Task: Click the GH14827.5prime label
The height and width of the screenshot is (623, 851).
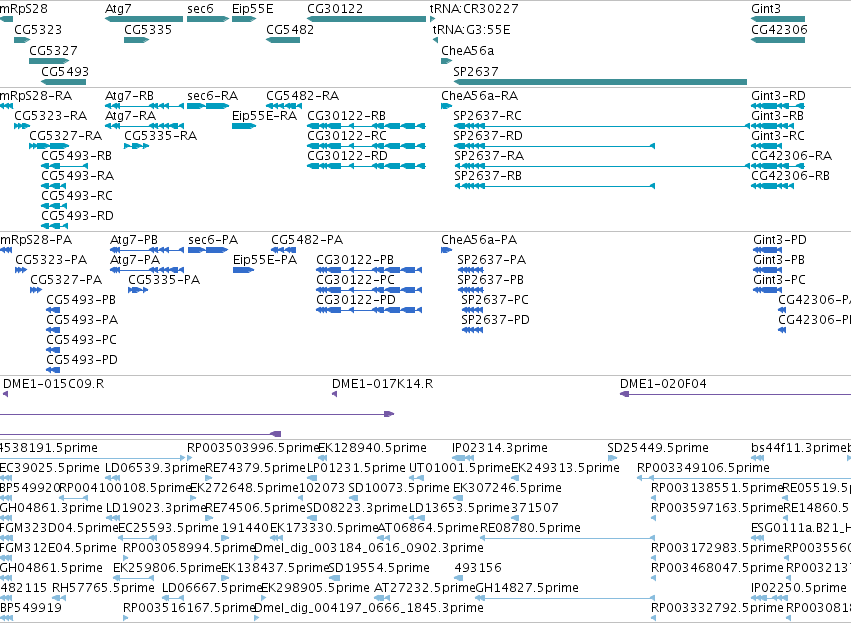Action: (x=527, y=588)
